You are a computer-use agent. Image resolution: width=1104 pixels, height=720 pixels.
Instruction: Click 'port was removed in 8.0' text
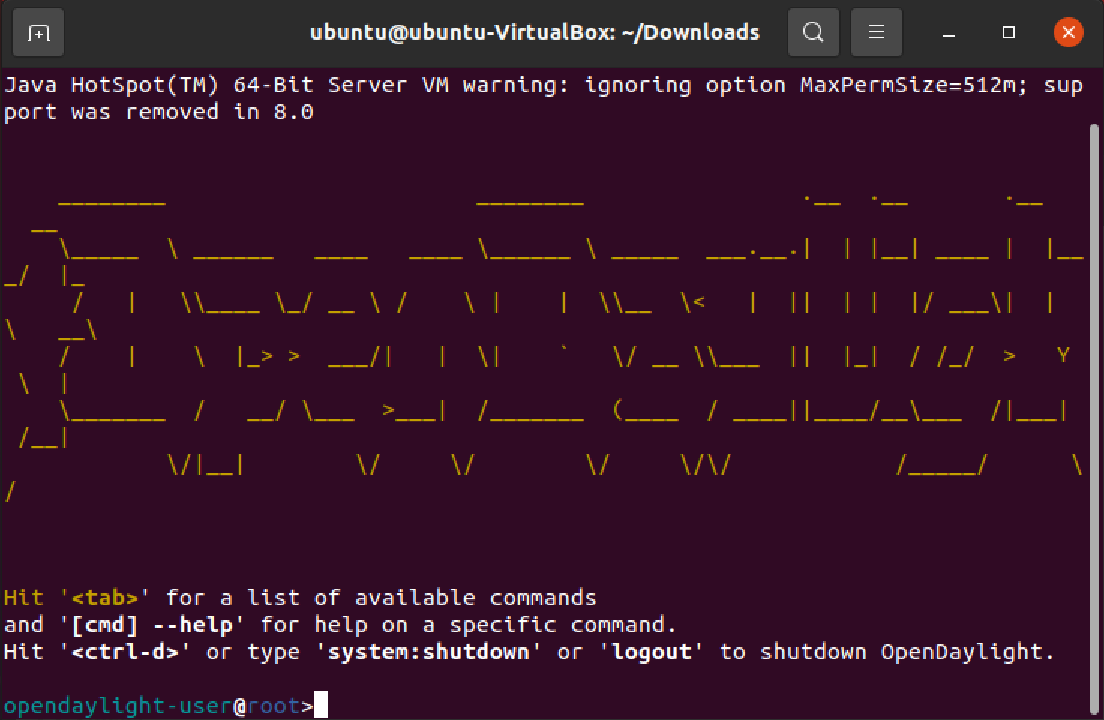coord(158,112)
